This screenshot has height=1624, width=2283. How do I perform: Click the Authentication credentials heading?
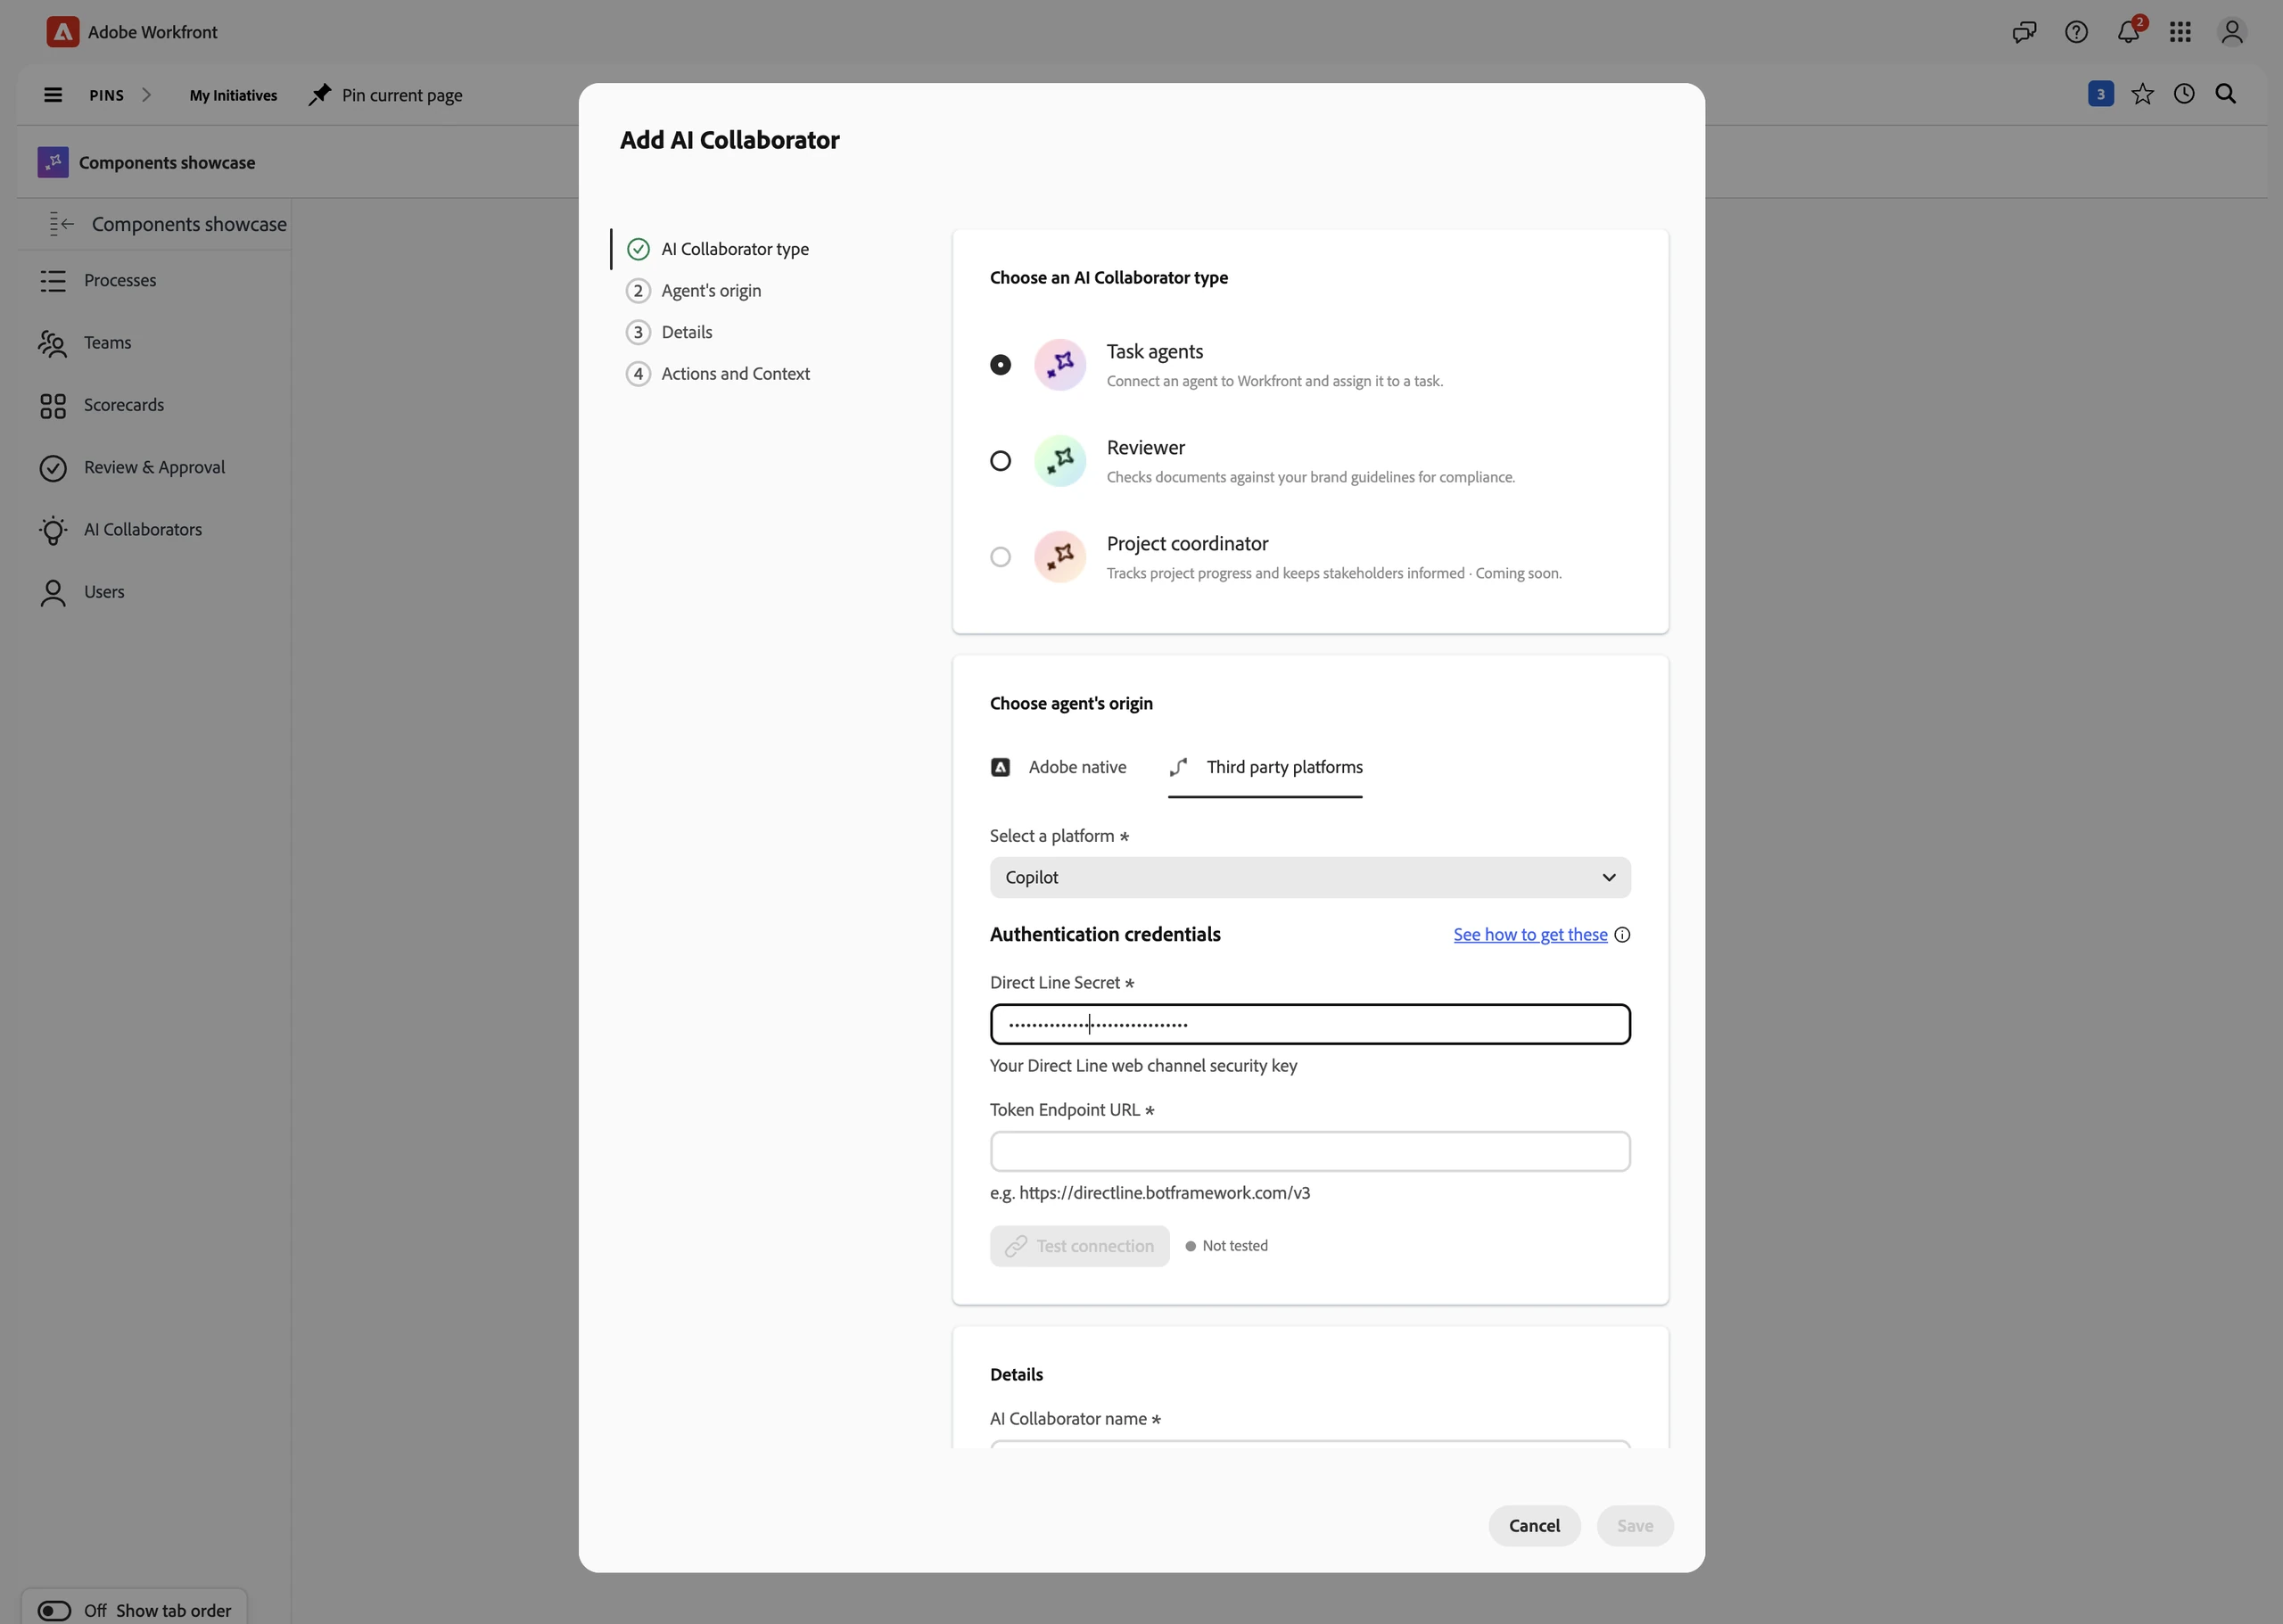click(x=1105, y=934)
